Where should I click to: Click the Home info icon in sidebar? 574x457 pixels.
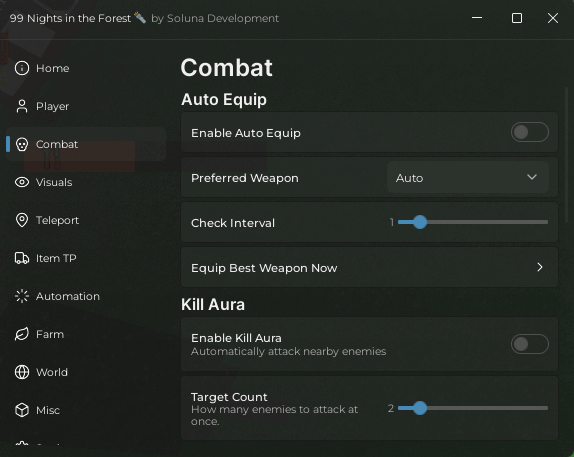pos(22,68)
